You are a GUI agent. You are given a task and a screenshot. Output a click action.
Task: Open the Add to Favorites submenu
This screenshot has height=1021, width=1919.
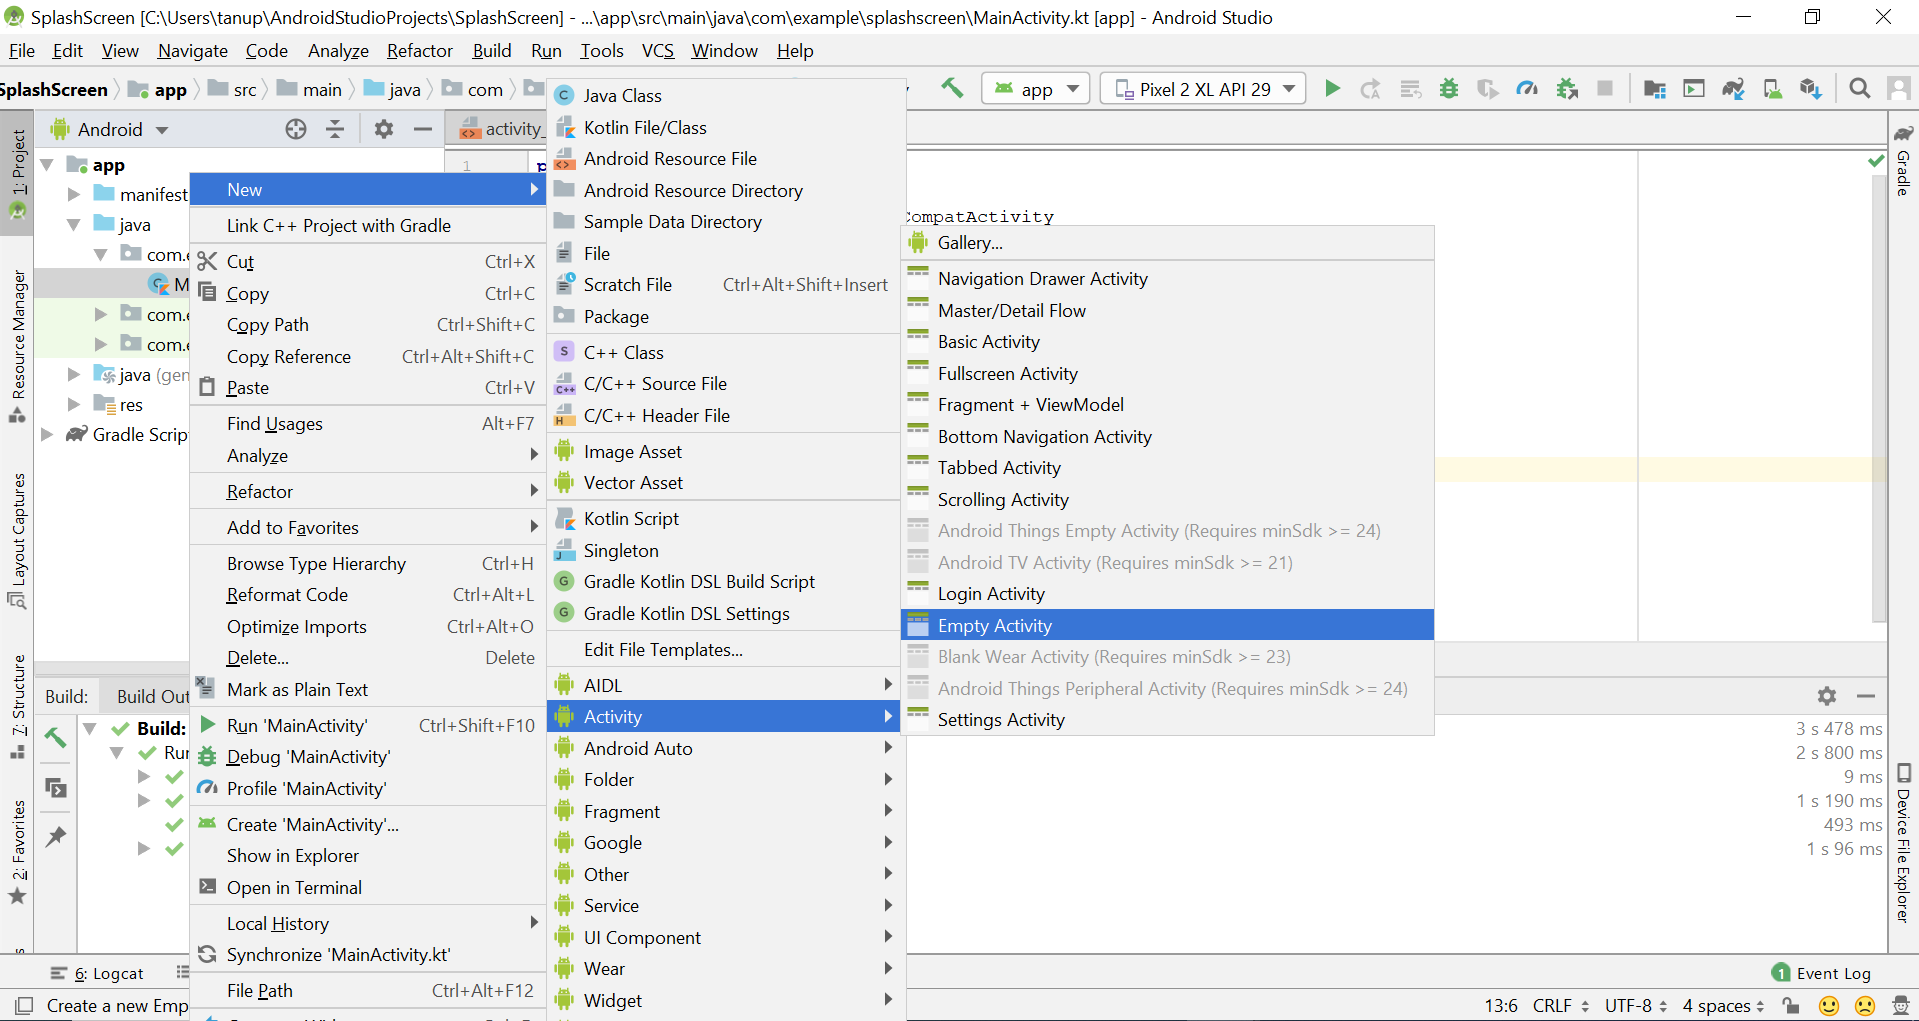368,527
